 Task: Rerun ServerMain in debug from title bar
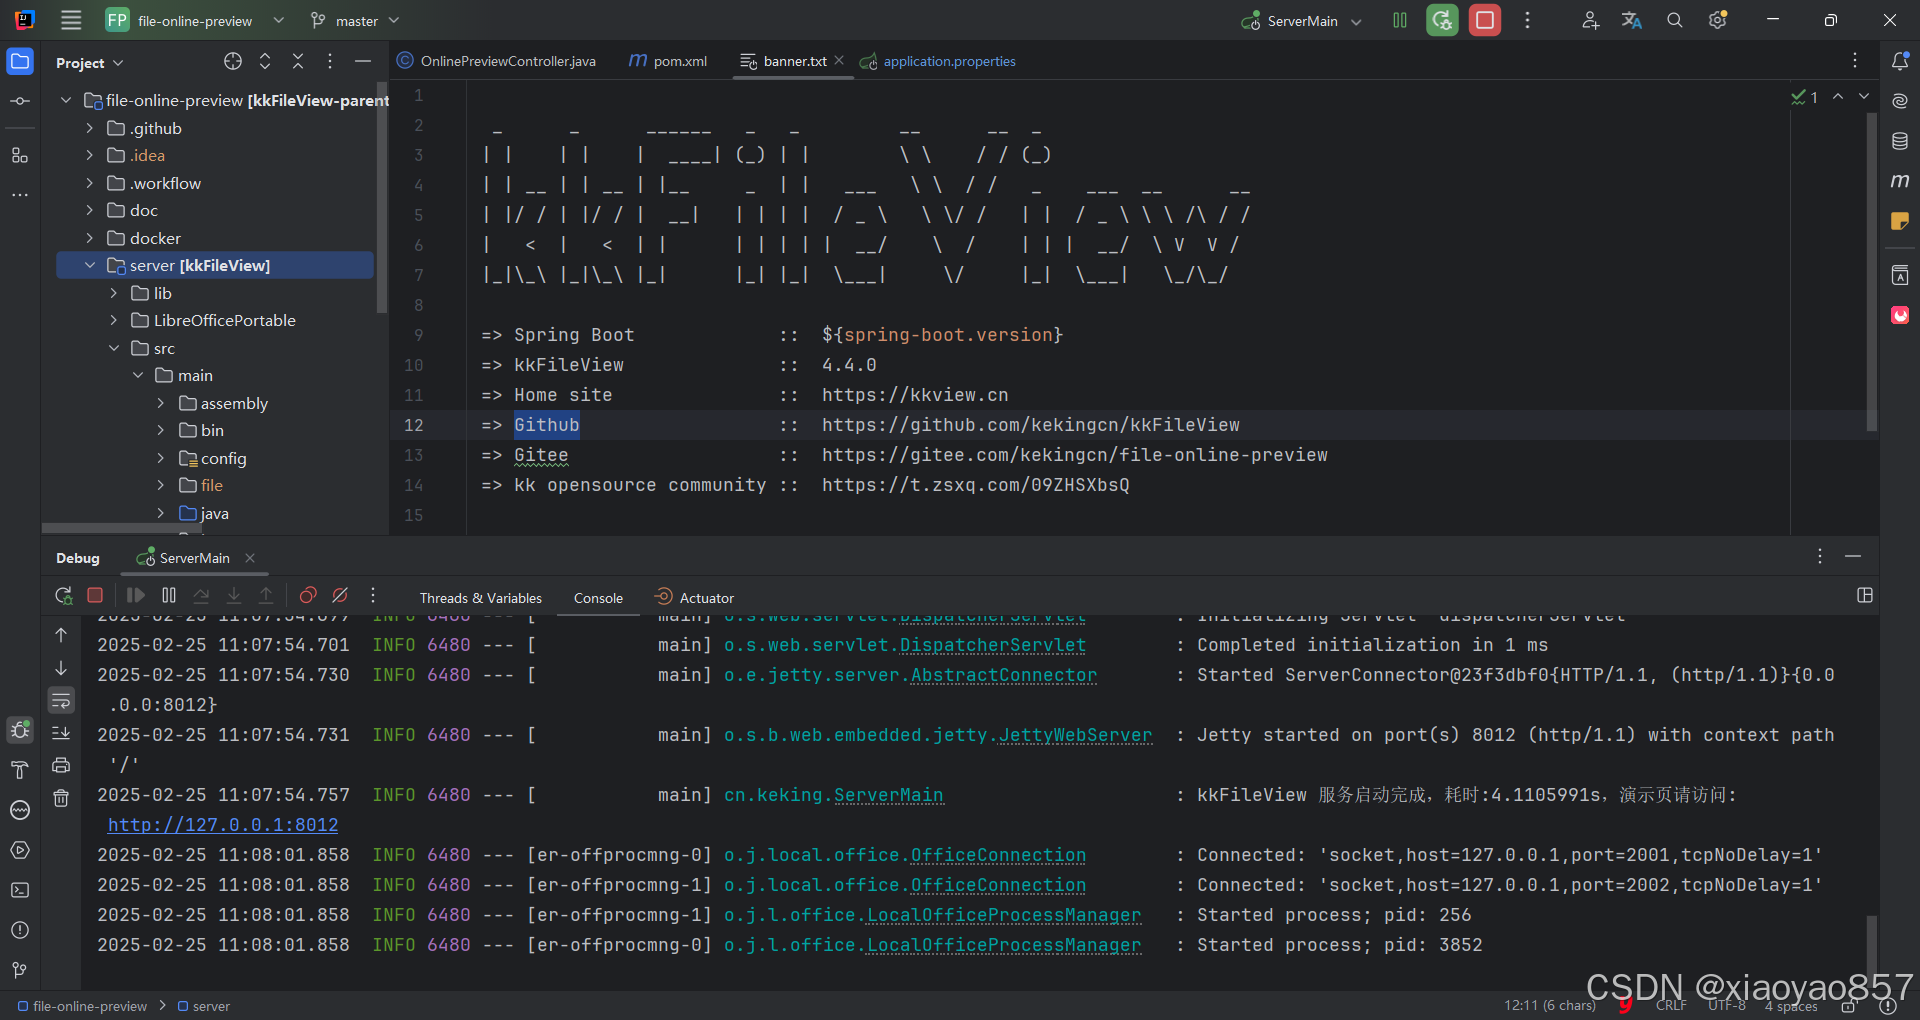[1442, 20]
